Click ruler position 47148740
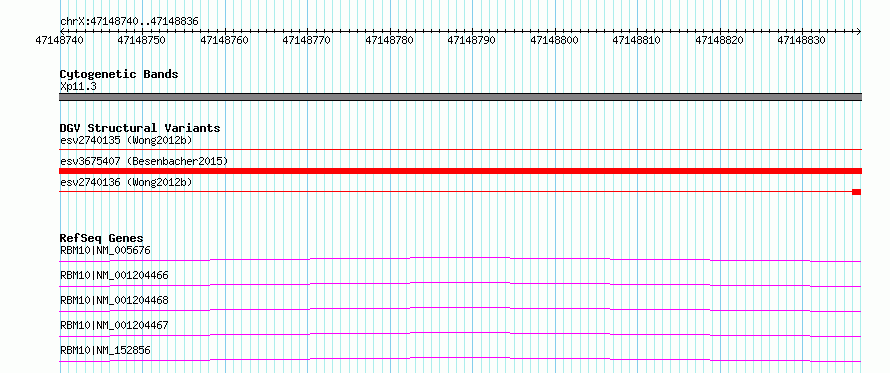Viewport: 890px width, 373px height. 59,40
